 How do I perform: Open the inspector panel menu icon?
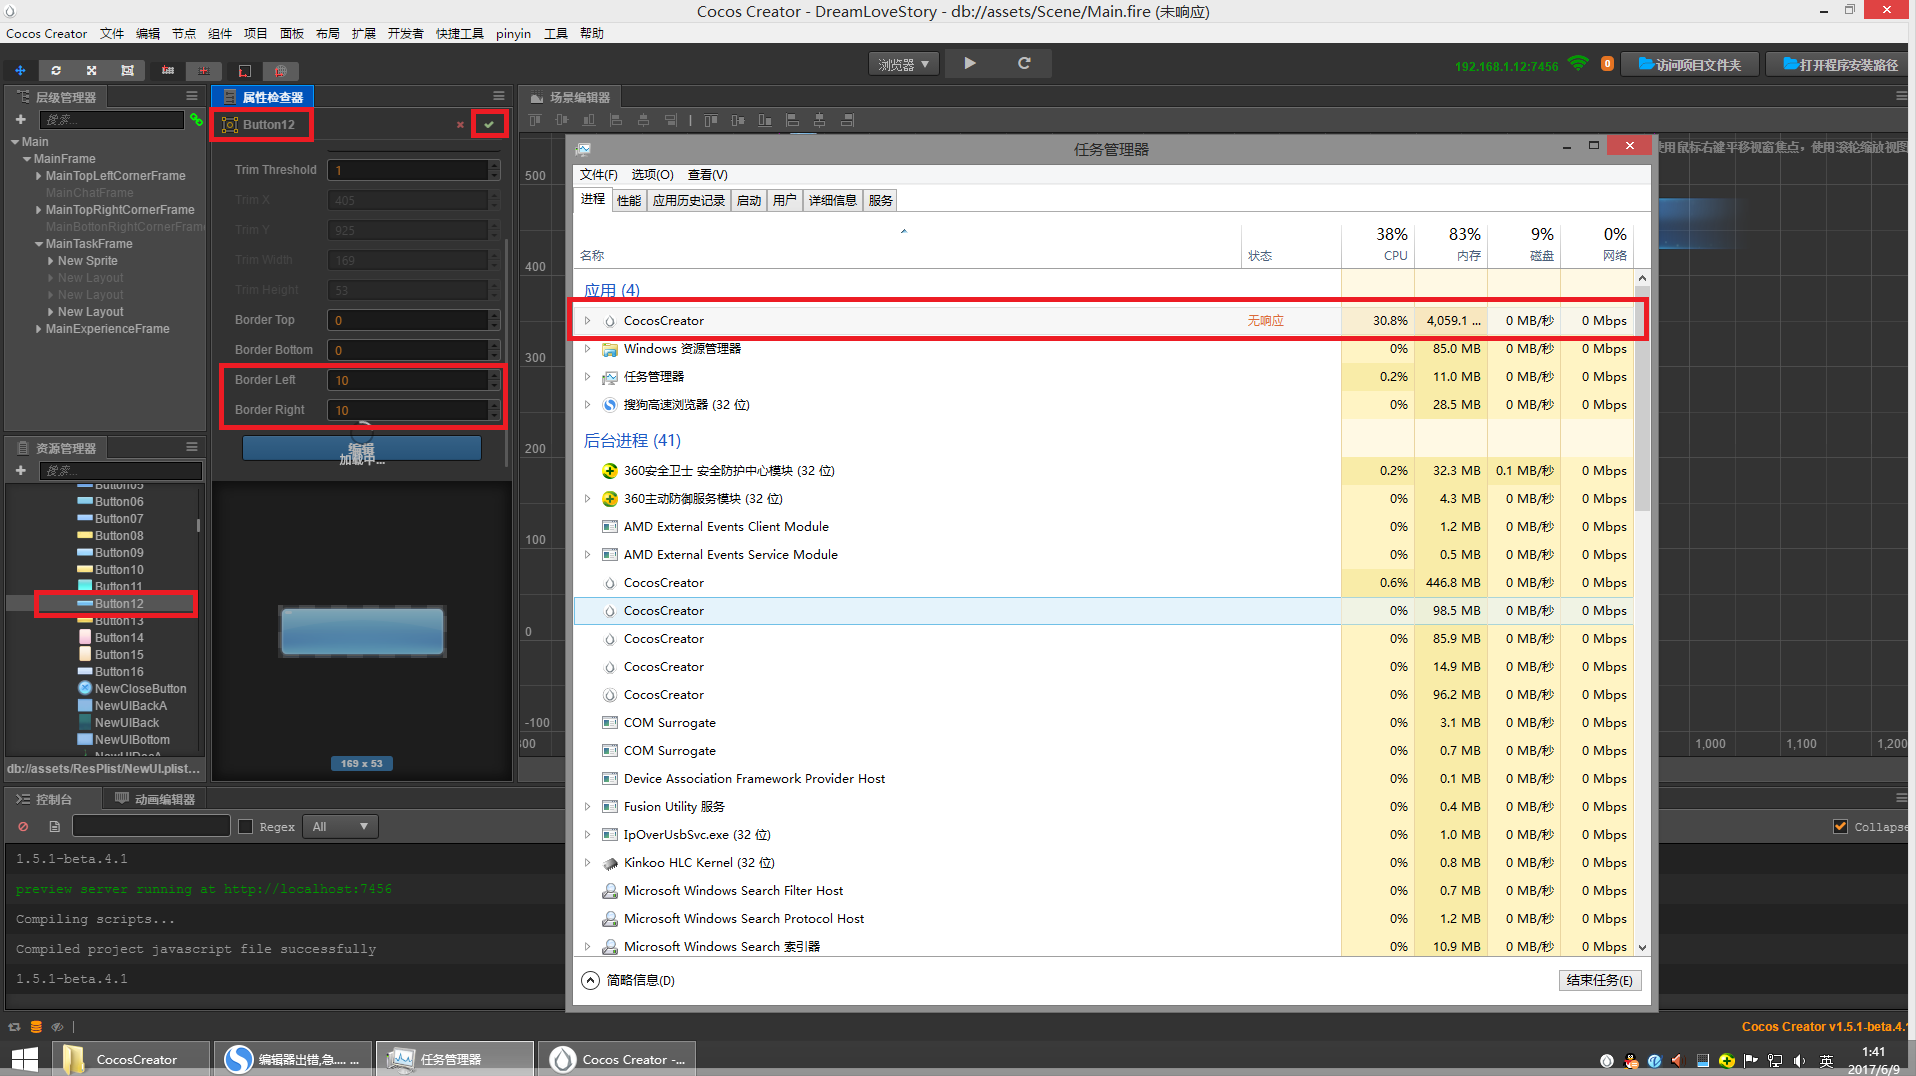coord(499,96)
